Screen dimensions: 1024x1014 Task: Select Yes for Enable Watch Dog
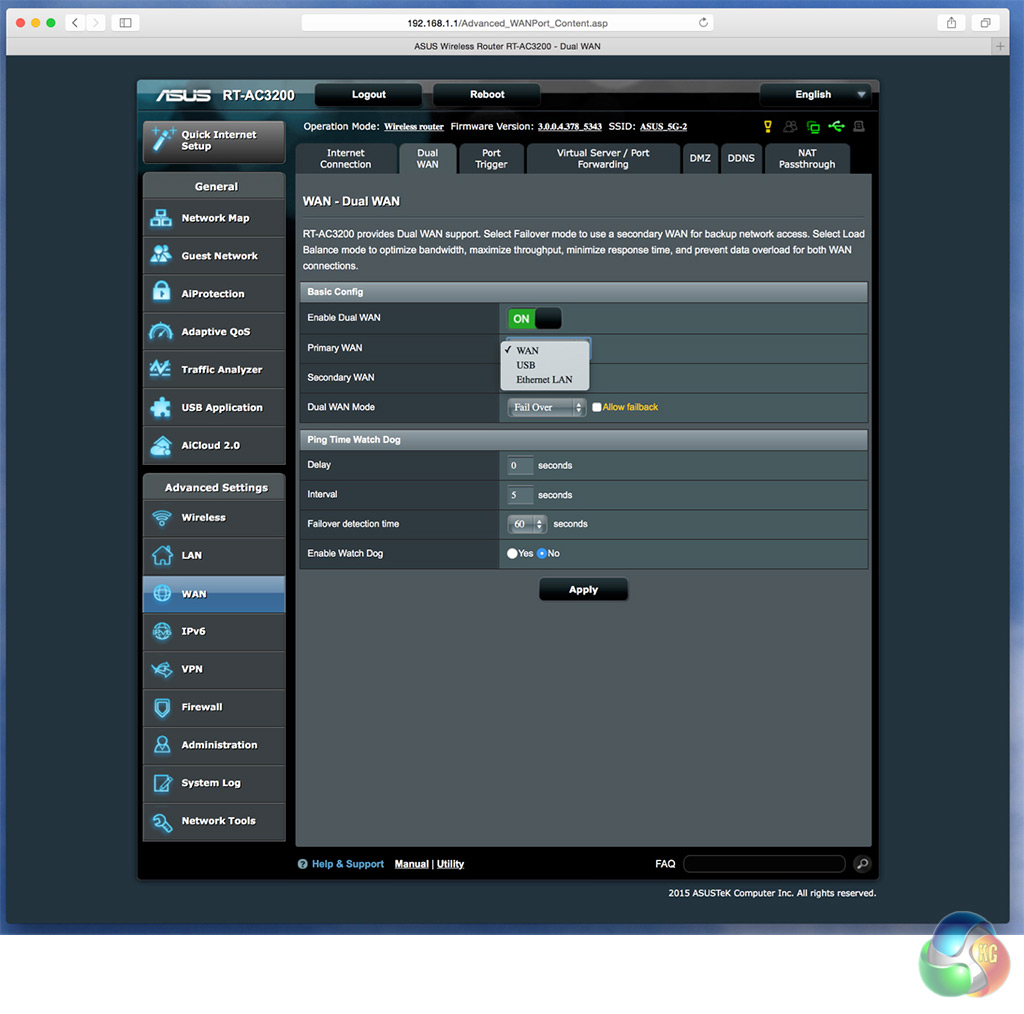512,554
